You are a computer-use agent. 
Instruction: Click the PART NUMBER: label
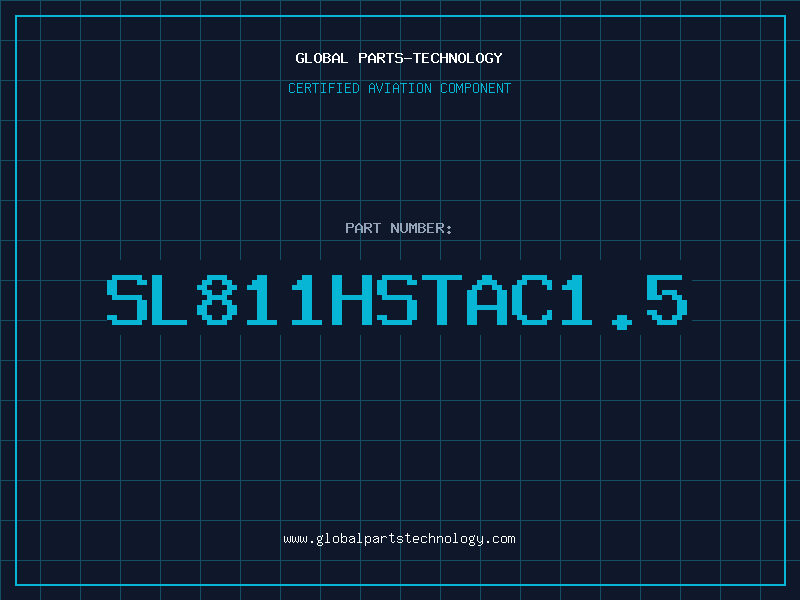[x=399, y=228]
